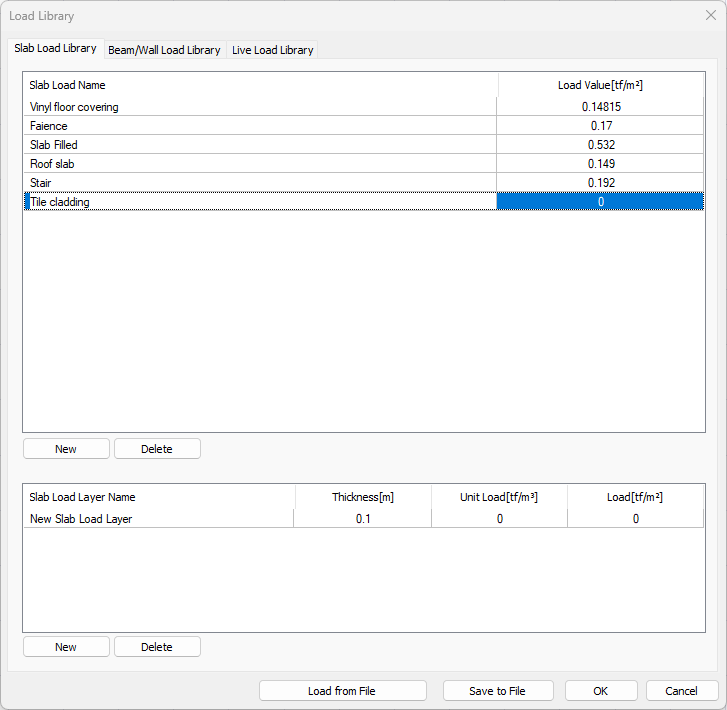The width and height of the screenshot is (727, 710).
Task: Delete the selected slab load
Action: pos(157,449)
